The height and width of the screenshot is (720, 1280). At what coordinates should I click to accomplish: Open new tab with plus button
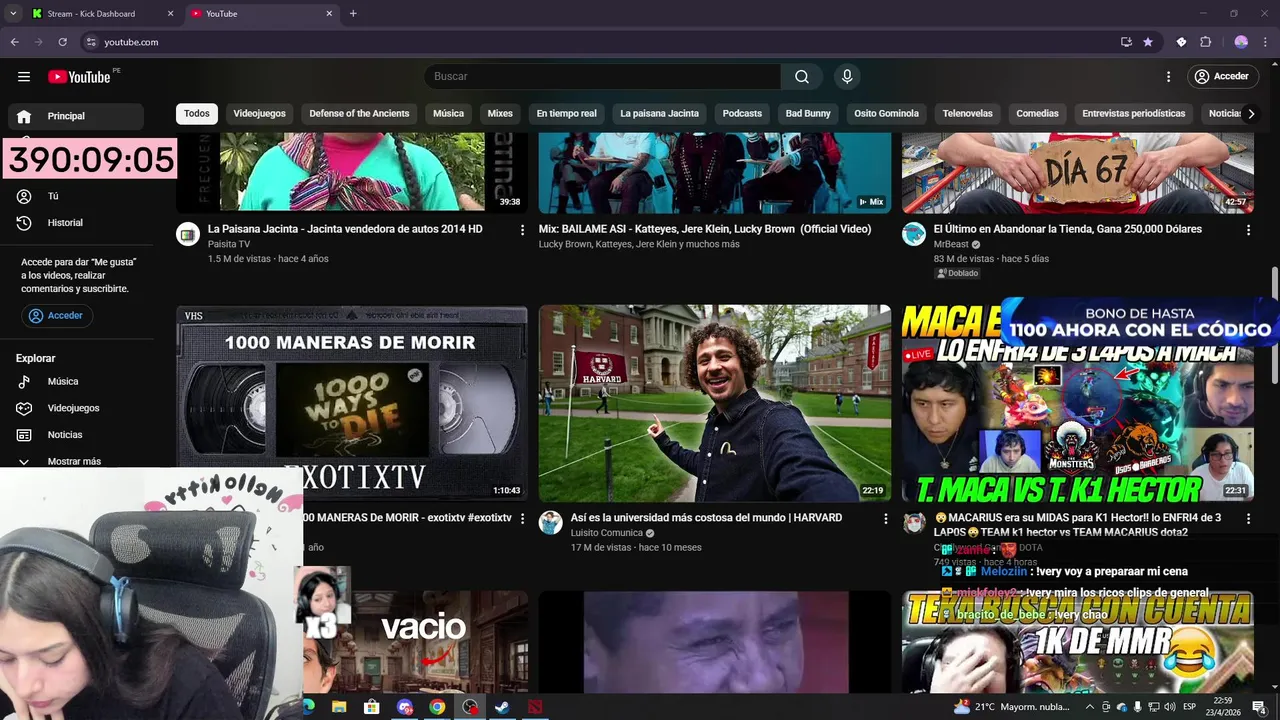(x=353, y=14)
